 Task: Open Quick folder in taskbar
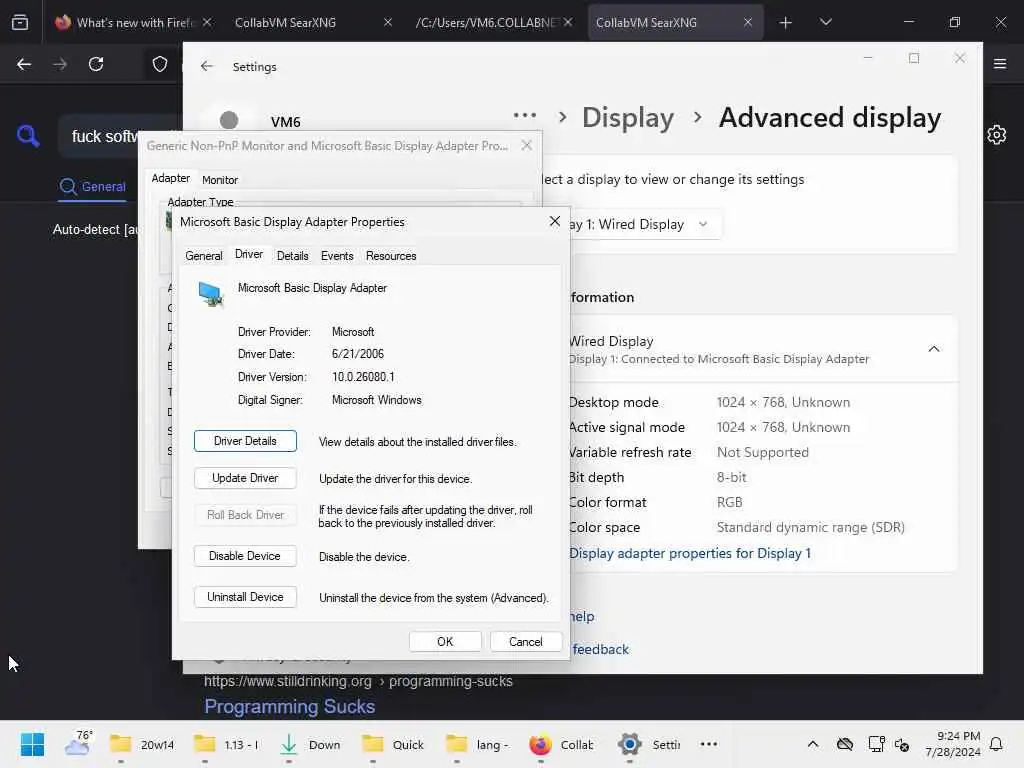(393, 744)
